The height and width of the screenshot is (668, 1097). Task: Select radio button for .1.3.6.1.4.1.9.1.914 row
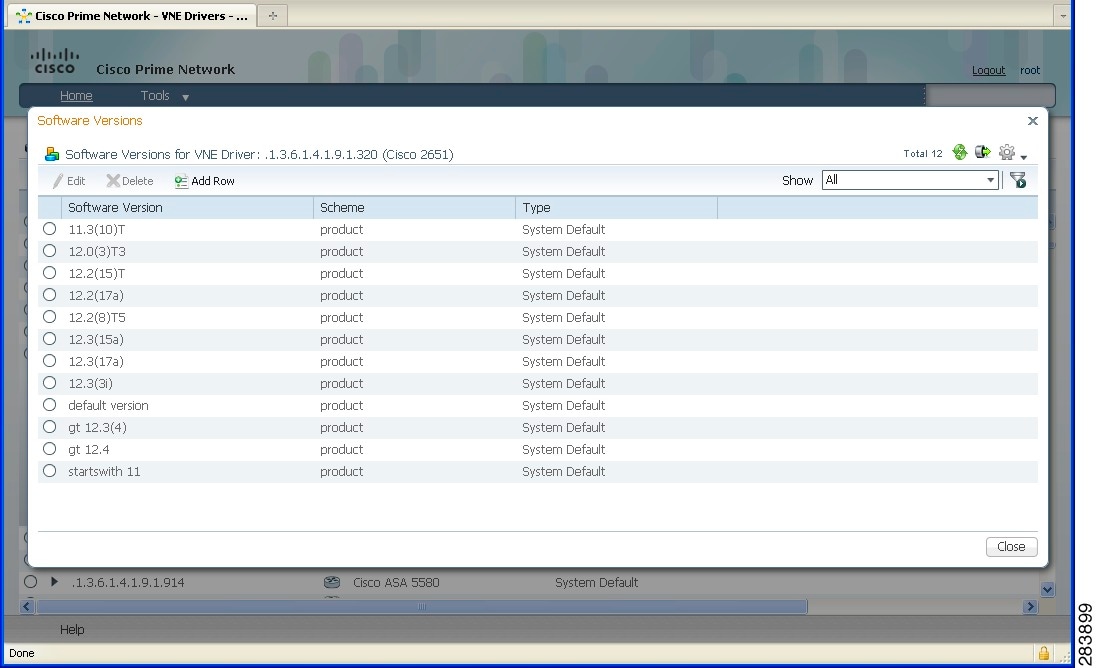pos(30,581)
